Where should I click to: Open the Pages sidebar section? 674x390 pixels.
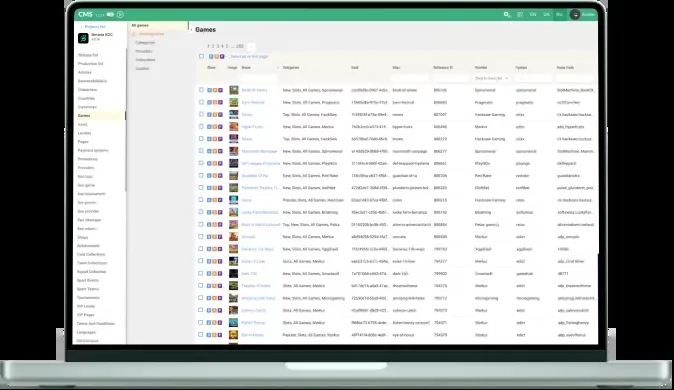pos(83,142)
